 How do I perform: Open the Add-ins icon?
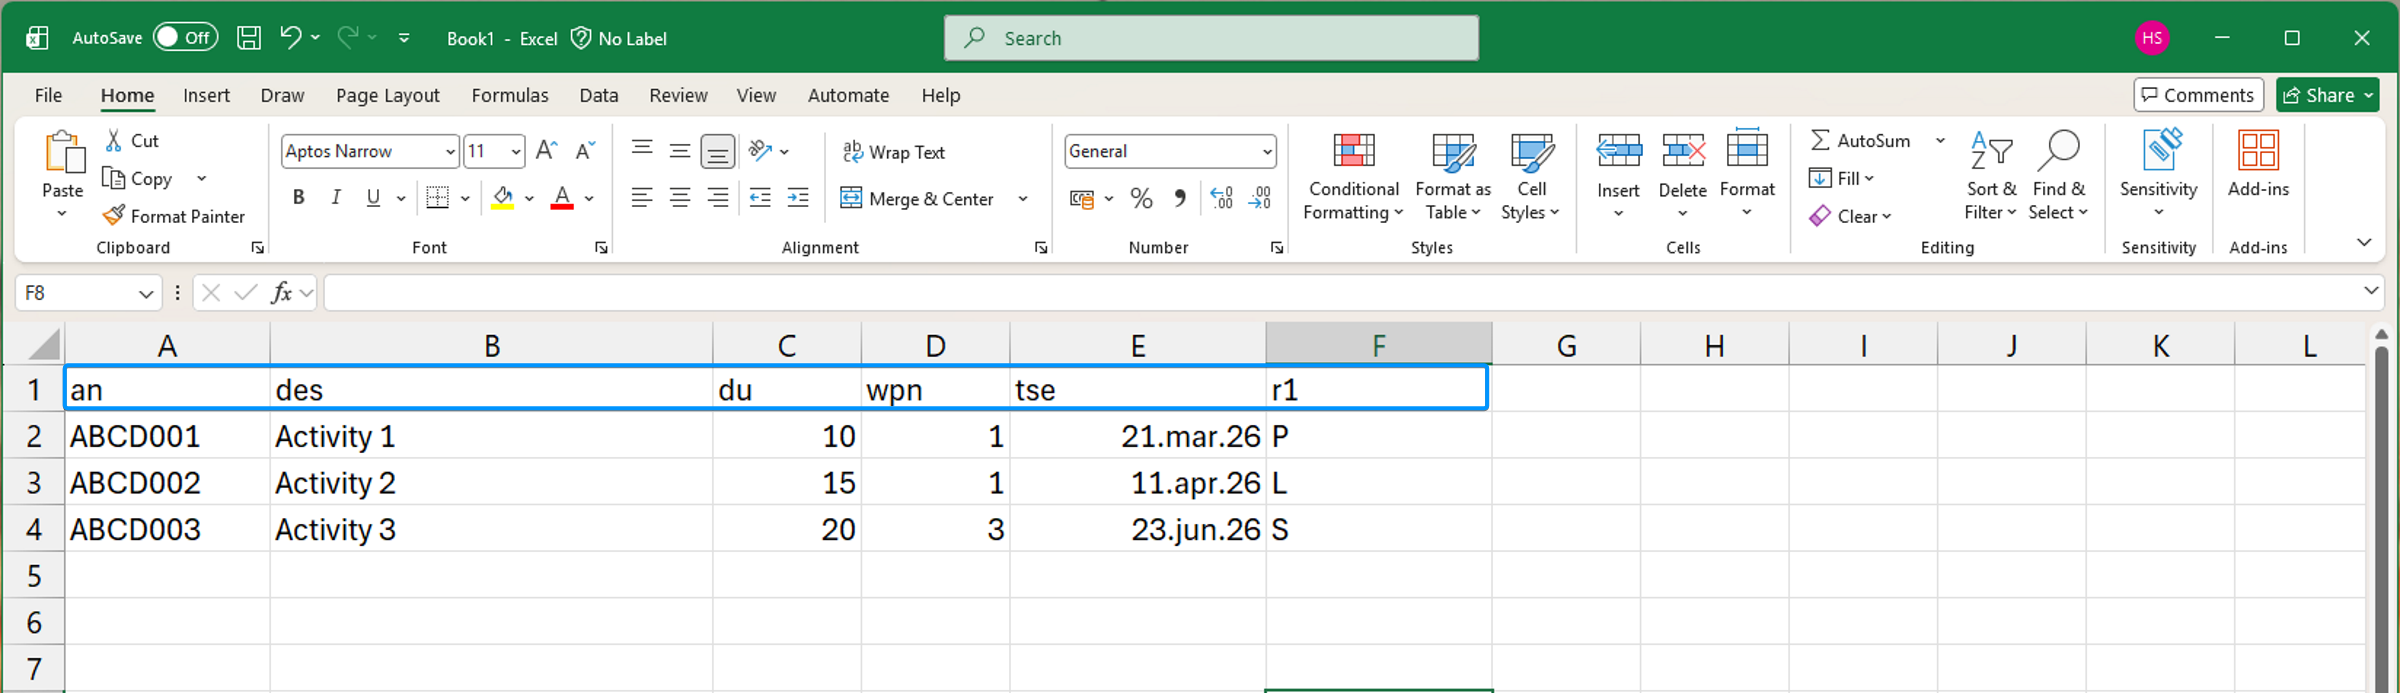(x=2257, y=152)
